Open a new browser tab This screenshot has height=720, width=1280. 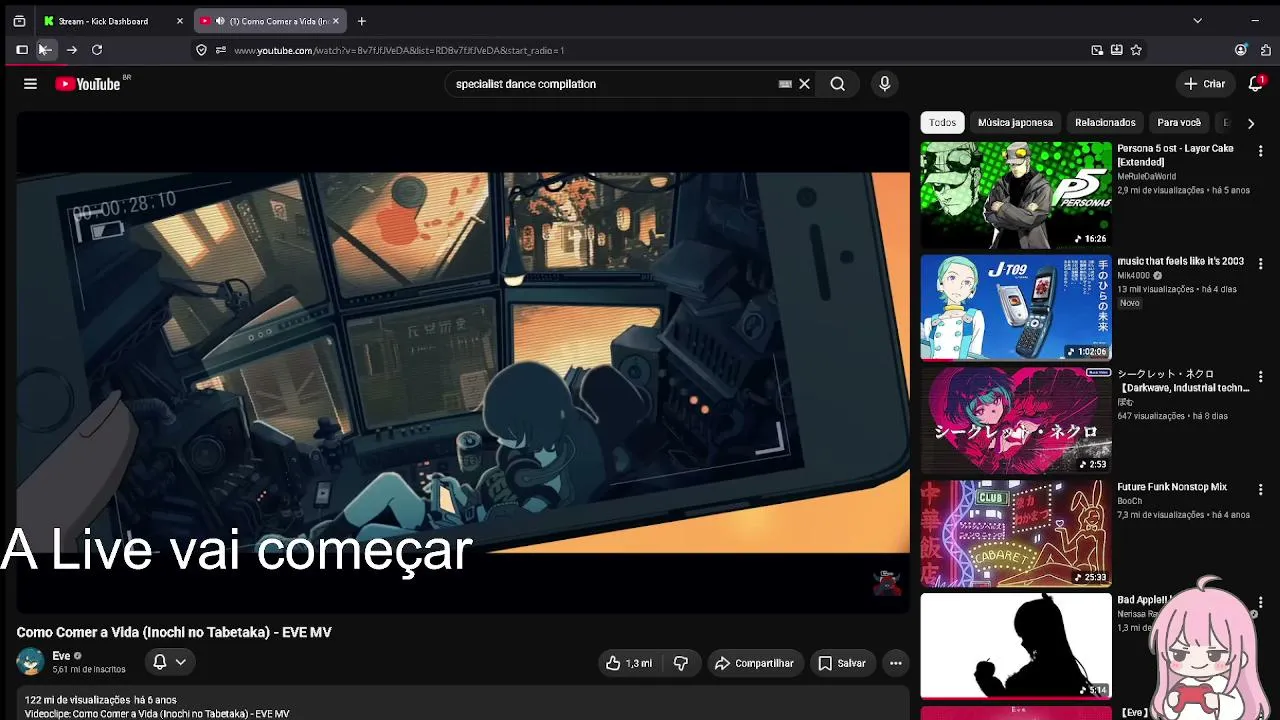tap(362, 21)
